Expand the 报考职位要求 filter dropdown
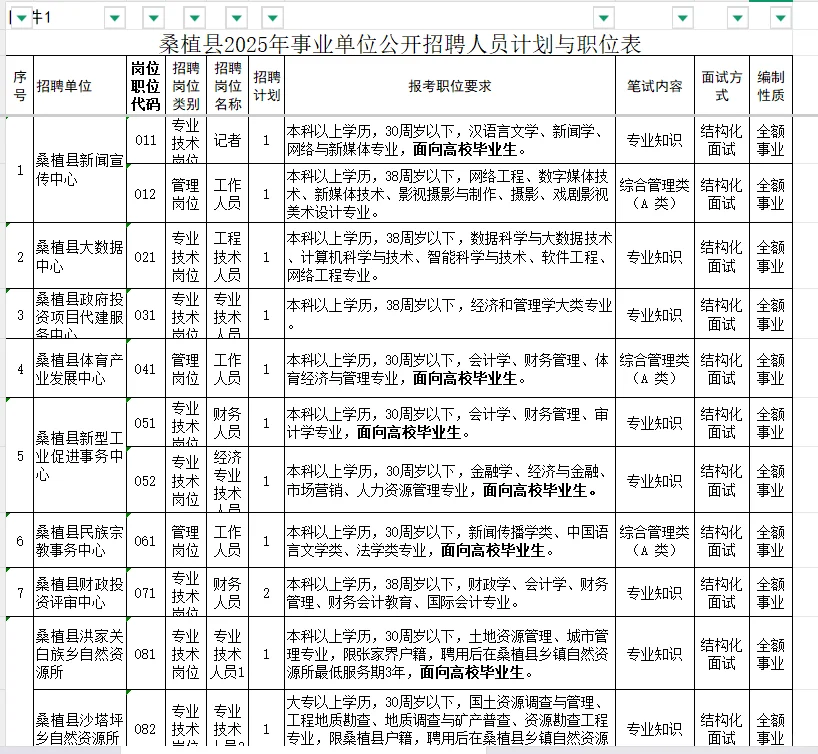818x754 pixels. (603, 17)
